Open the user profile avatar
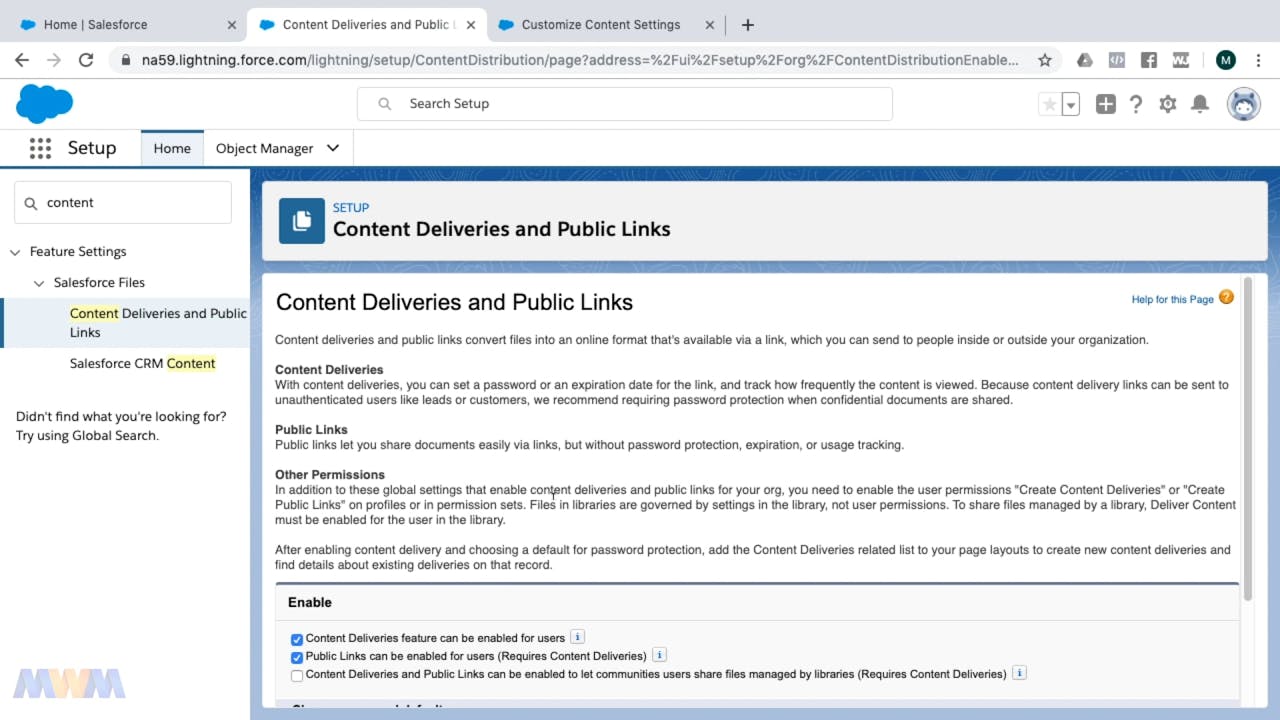Screen dimensions: 1280x720 point(1244,104)
